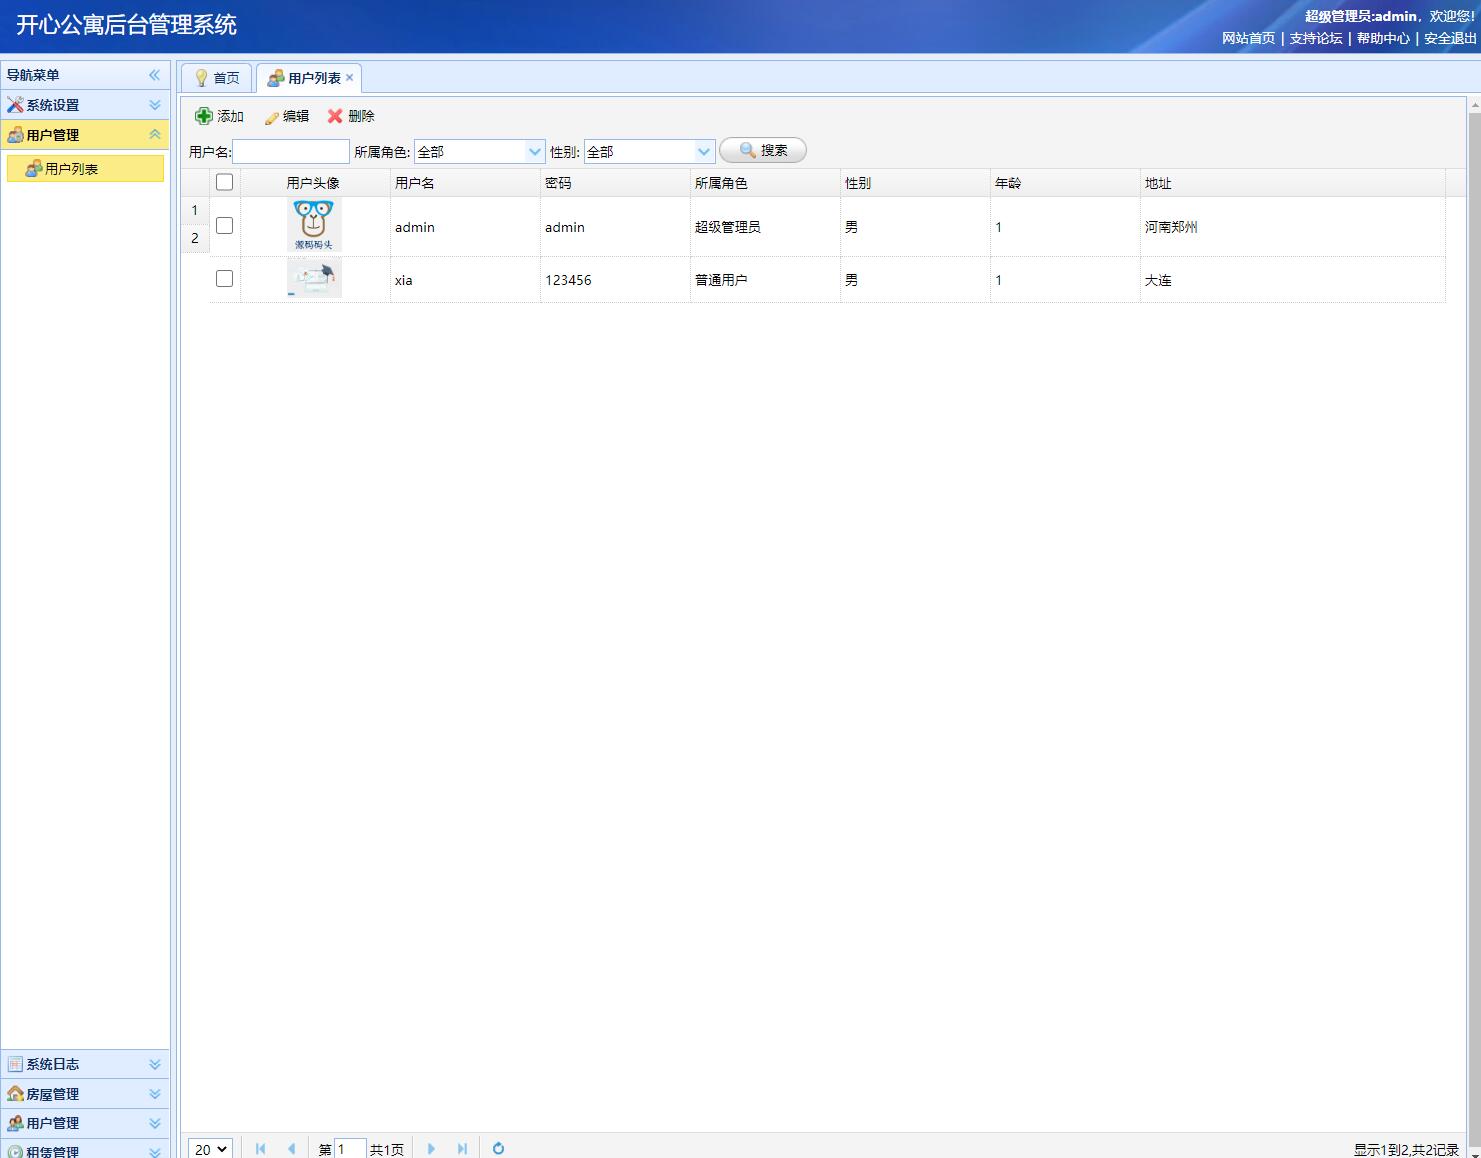The width and height of the screenshot is (1481, 1158).
Task: Refresh the user list with the reload icon
Action: pyautogui.click(x=498, y=1149)
